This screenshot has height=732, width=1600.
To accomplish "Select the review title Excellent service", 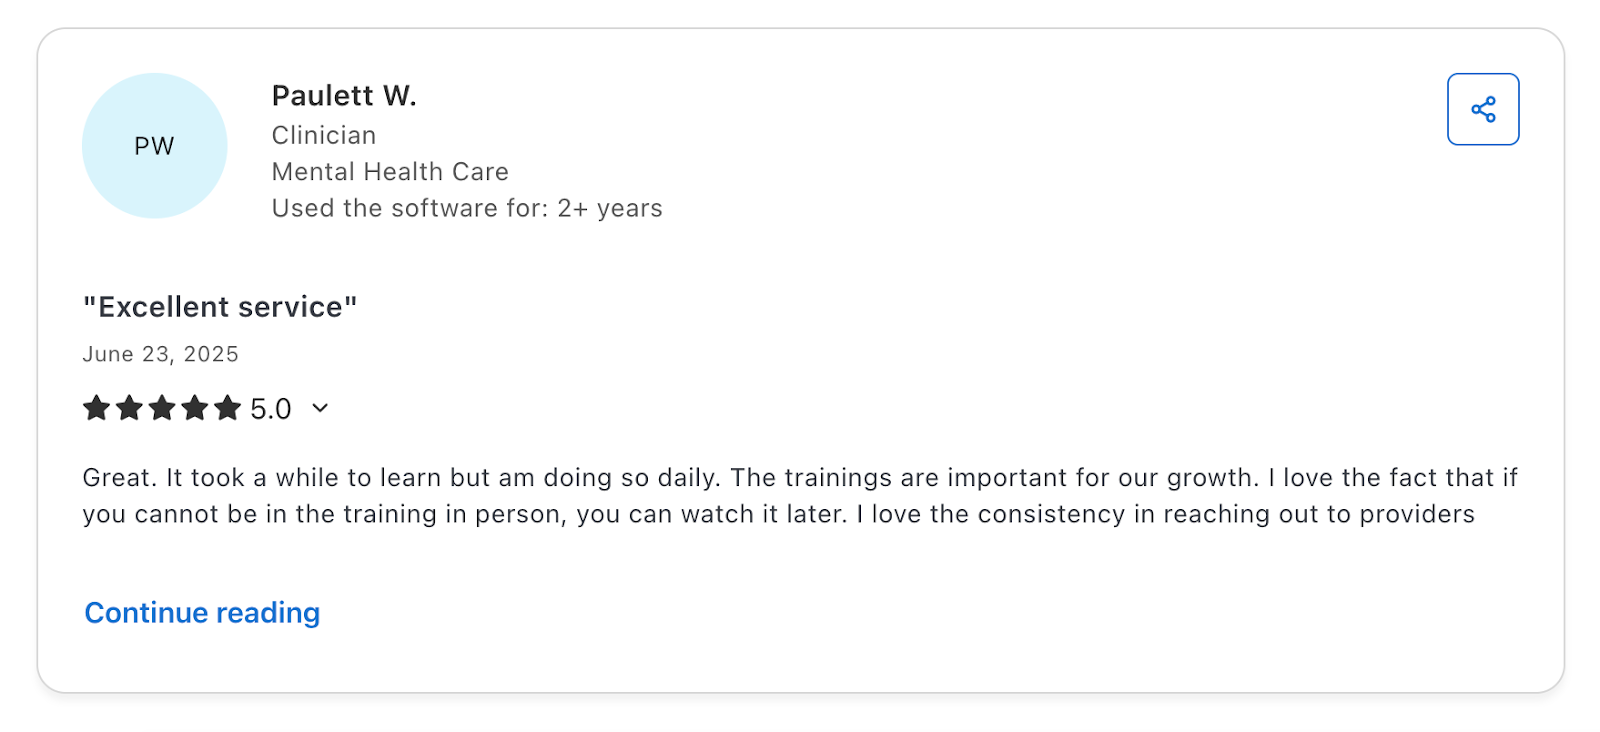I will (x=220, y=307).
